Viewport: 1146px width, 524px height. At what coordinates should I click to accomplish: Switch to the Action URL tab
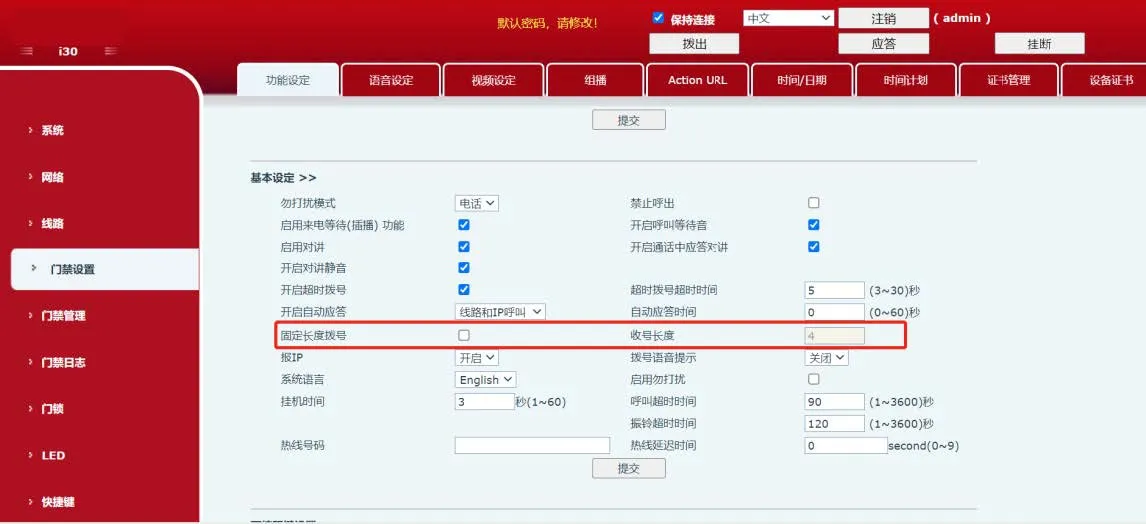tap(697, 80)
